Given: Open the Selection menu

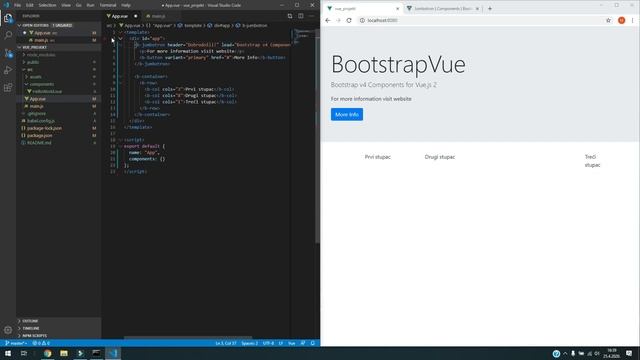Looking at the screenshot, I should click(x=47, y=5).
